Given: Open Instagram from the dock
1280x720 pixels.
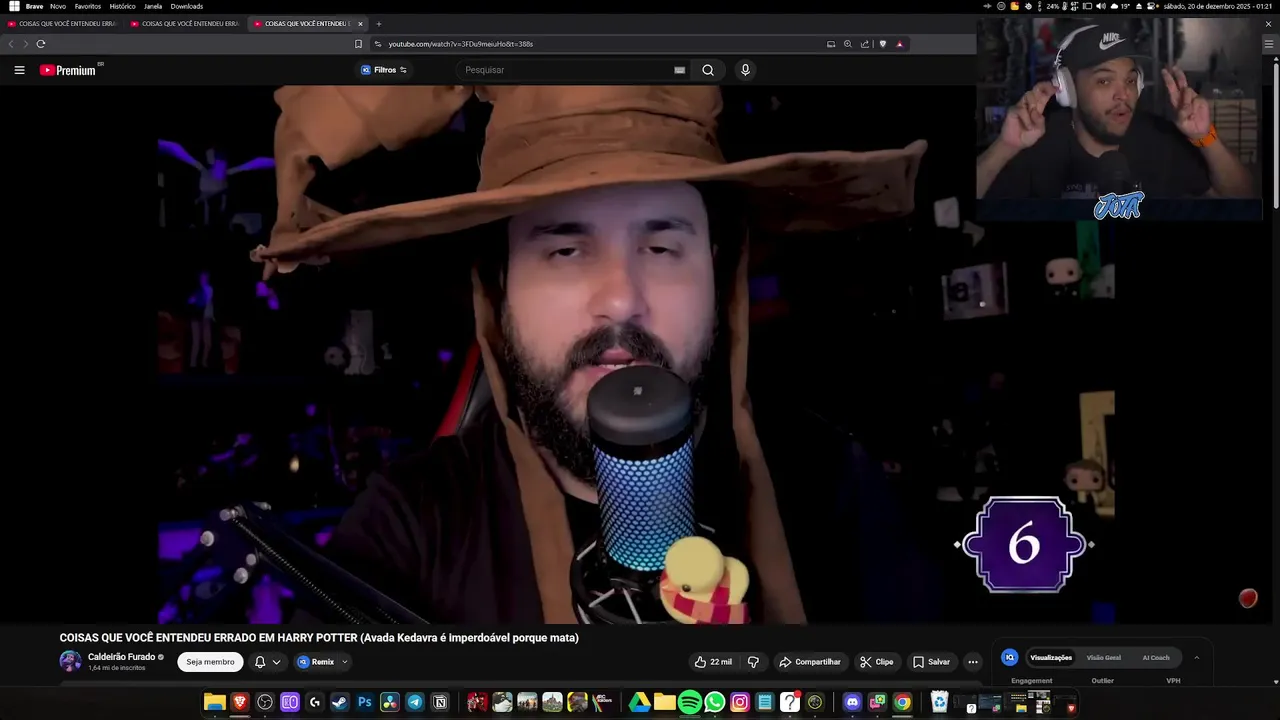Looking at the screenshot, I should point(740,703).
